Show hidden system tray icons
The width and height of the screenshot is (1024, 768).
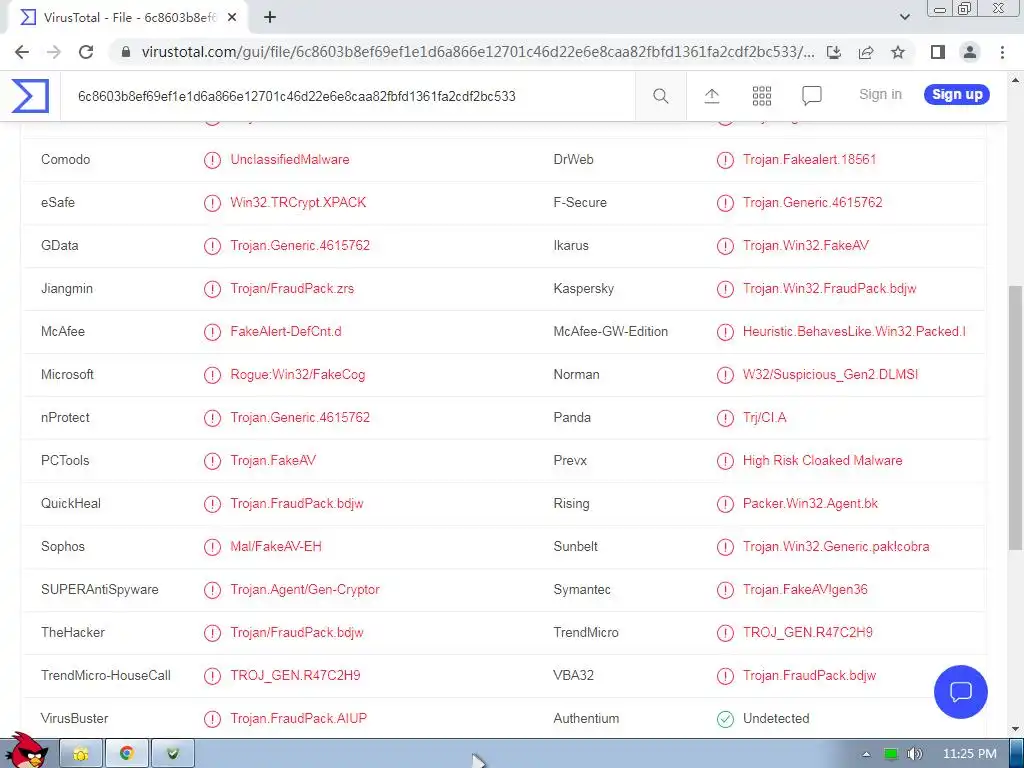(x=867, y=754)
